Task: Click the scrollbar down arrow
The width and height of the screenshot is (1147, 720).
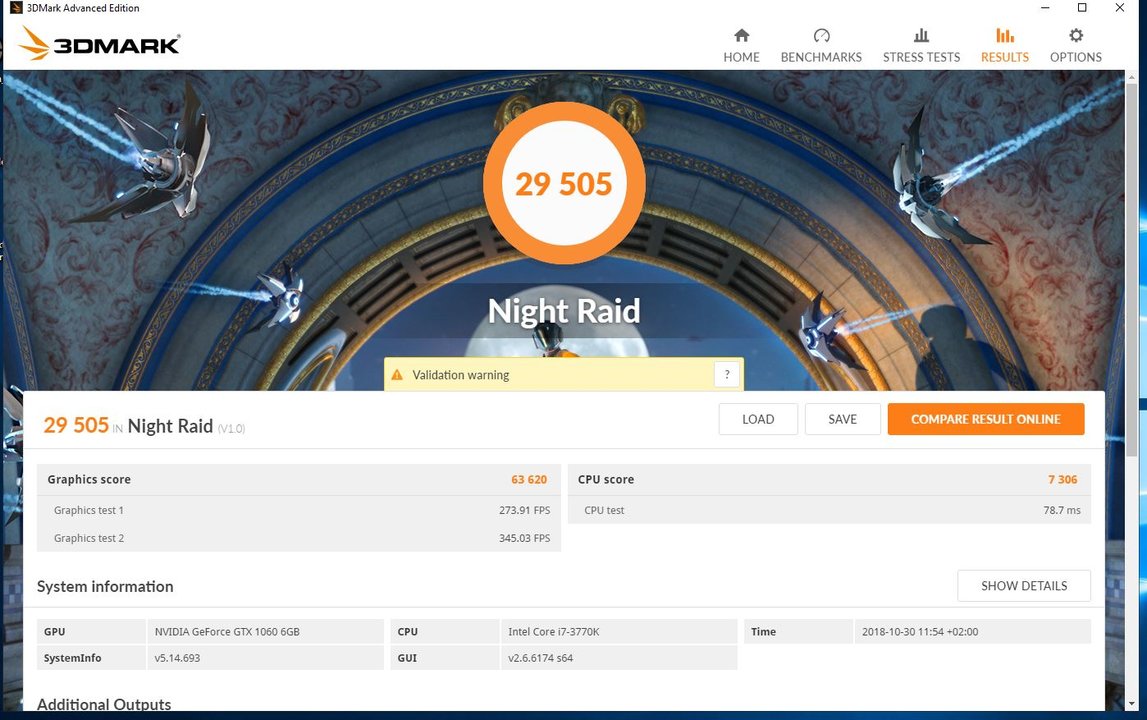Action: (1133, 704)
